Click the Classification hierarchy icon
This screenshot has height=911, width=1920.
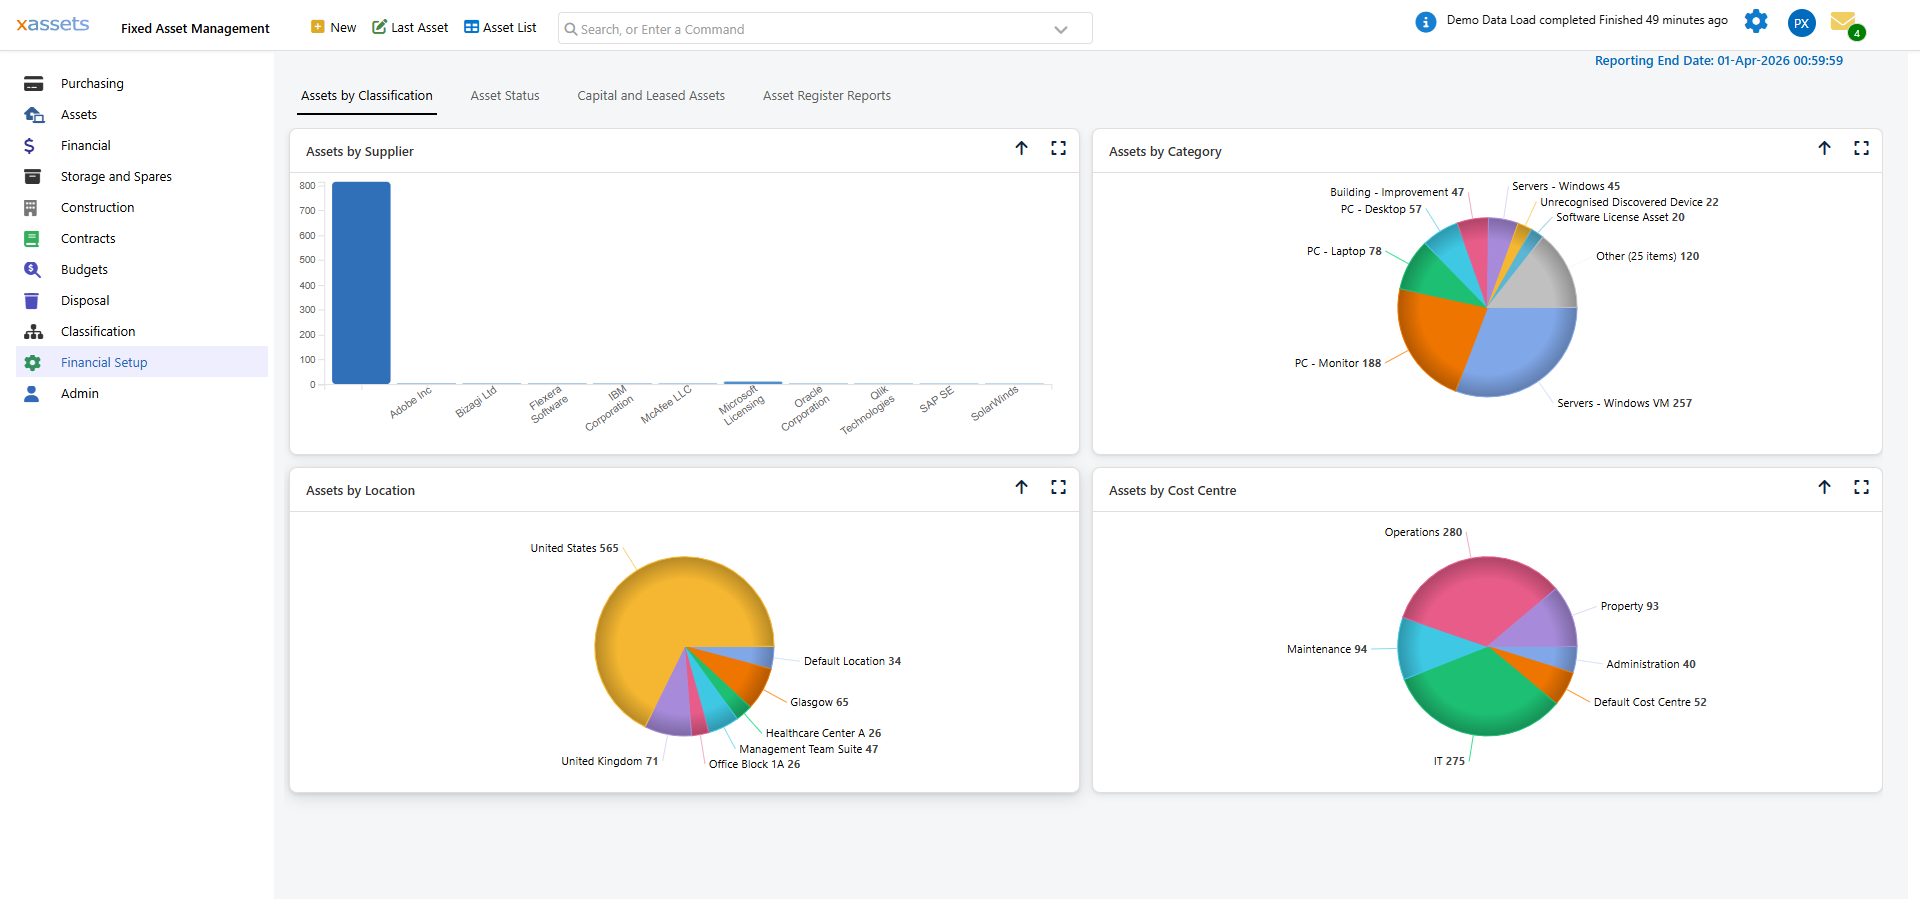pyautogui.click(x=32, y=331)
